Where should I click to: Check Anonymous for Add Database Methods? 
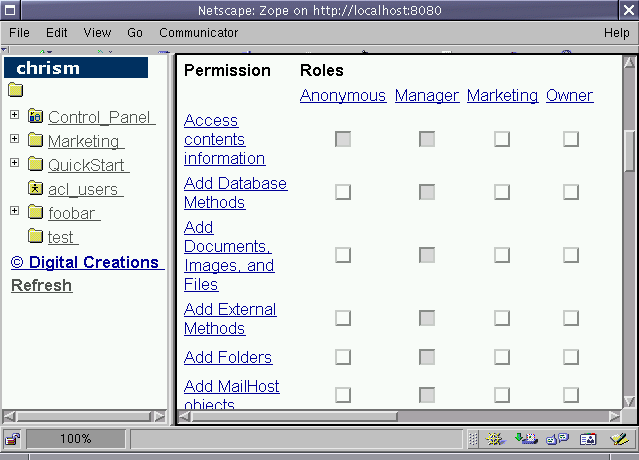pyautogui.click(x=343, y=192)
